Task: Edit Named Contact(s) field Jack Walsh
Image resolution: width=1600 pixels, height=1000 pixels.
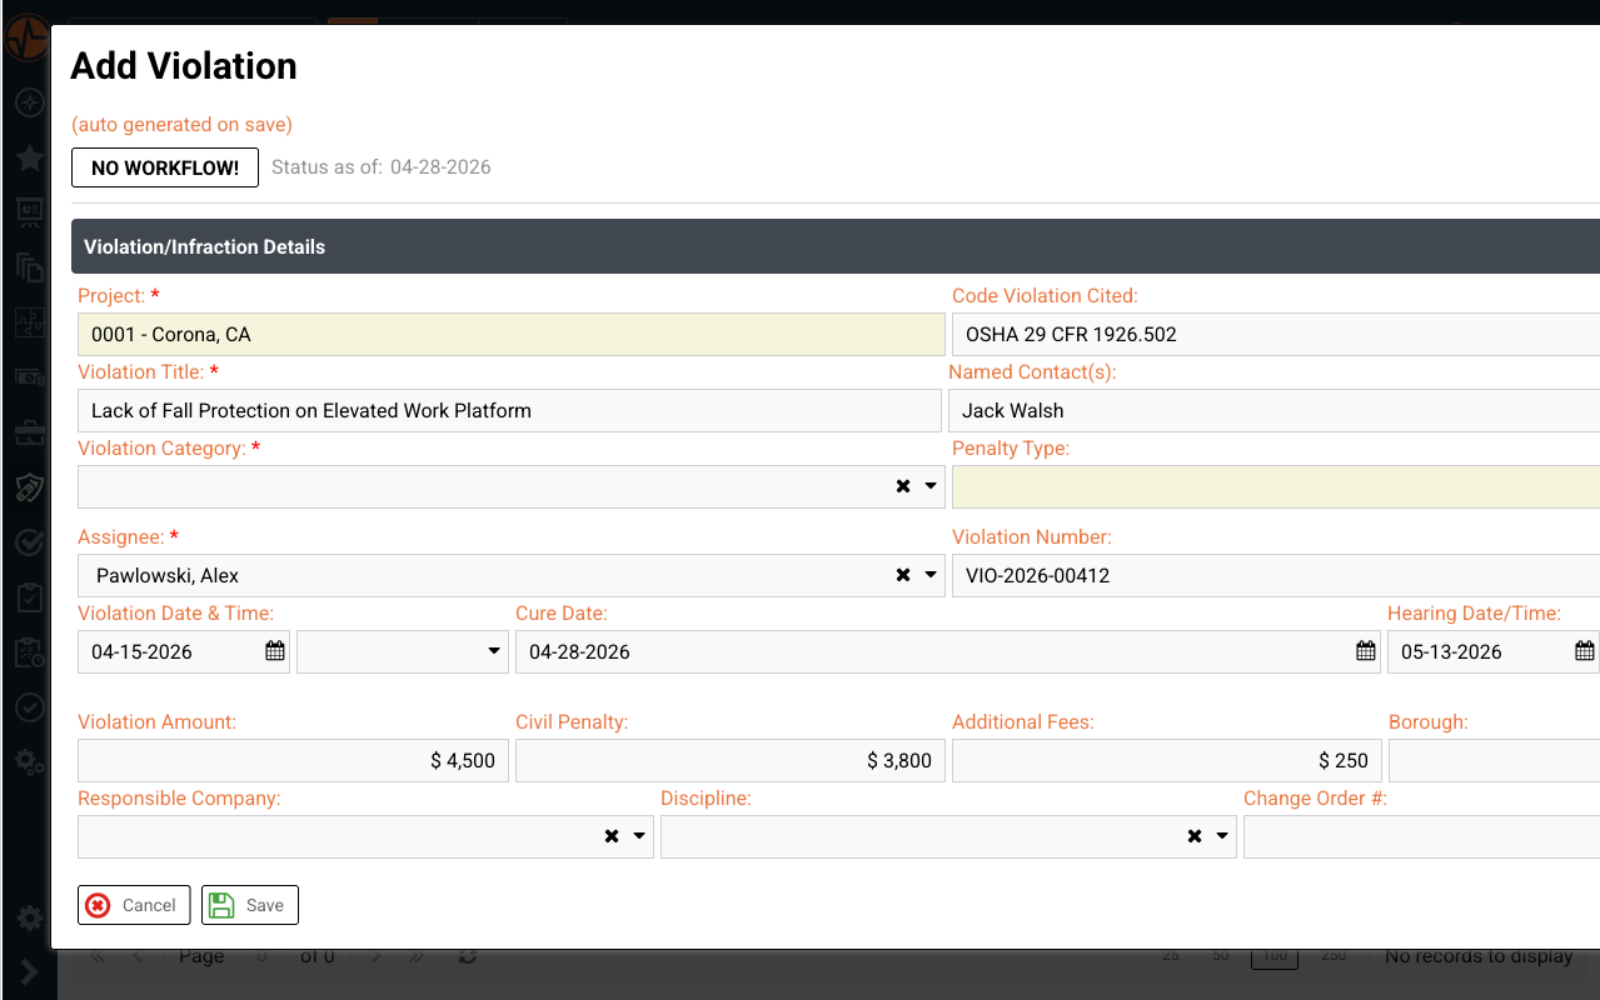Action: click(x=1274, y=411)
